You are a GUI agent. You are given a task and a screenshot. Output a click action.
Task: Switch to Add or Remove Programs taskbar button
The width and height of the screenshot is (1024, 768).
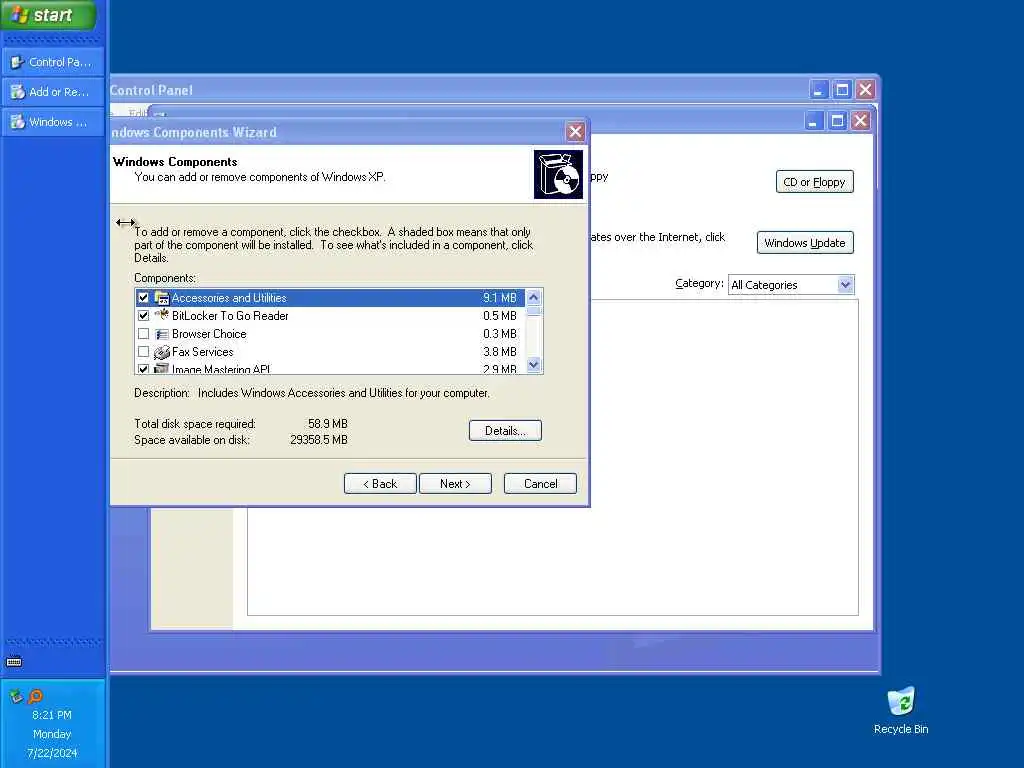(54, 92)
